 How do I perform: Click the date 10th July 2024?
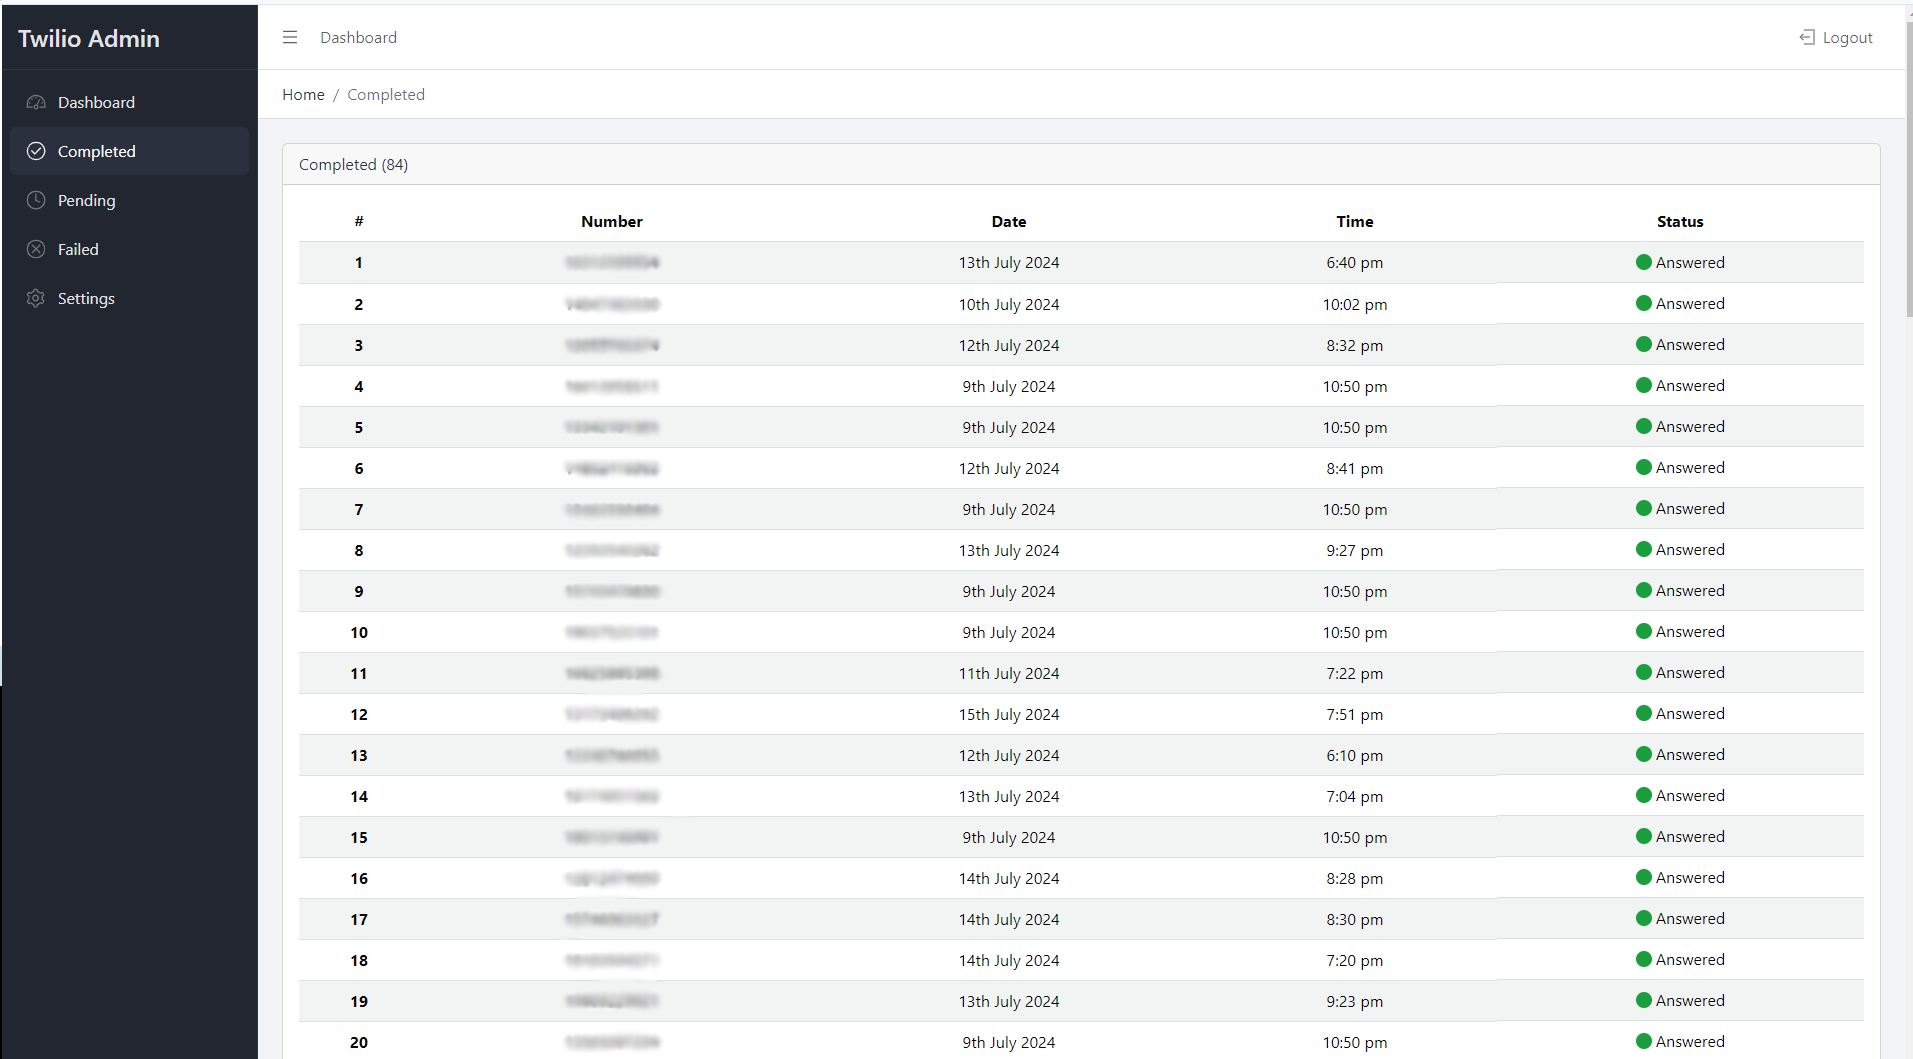(1009, 304)
